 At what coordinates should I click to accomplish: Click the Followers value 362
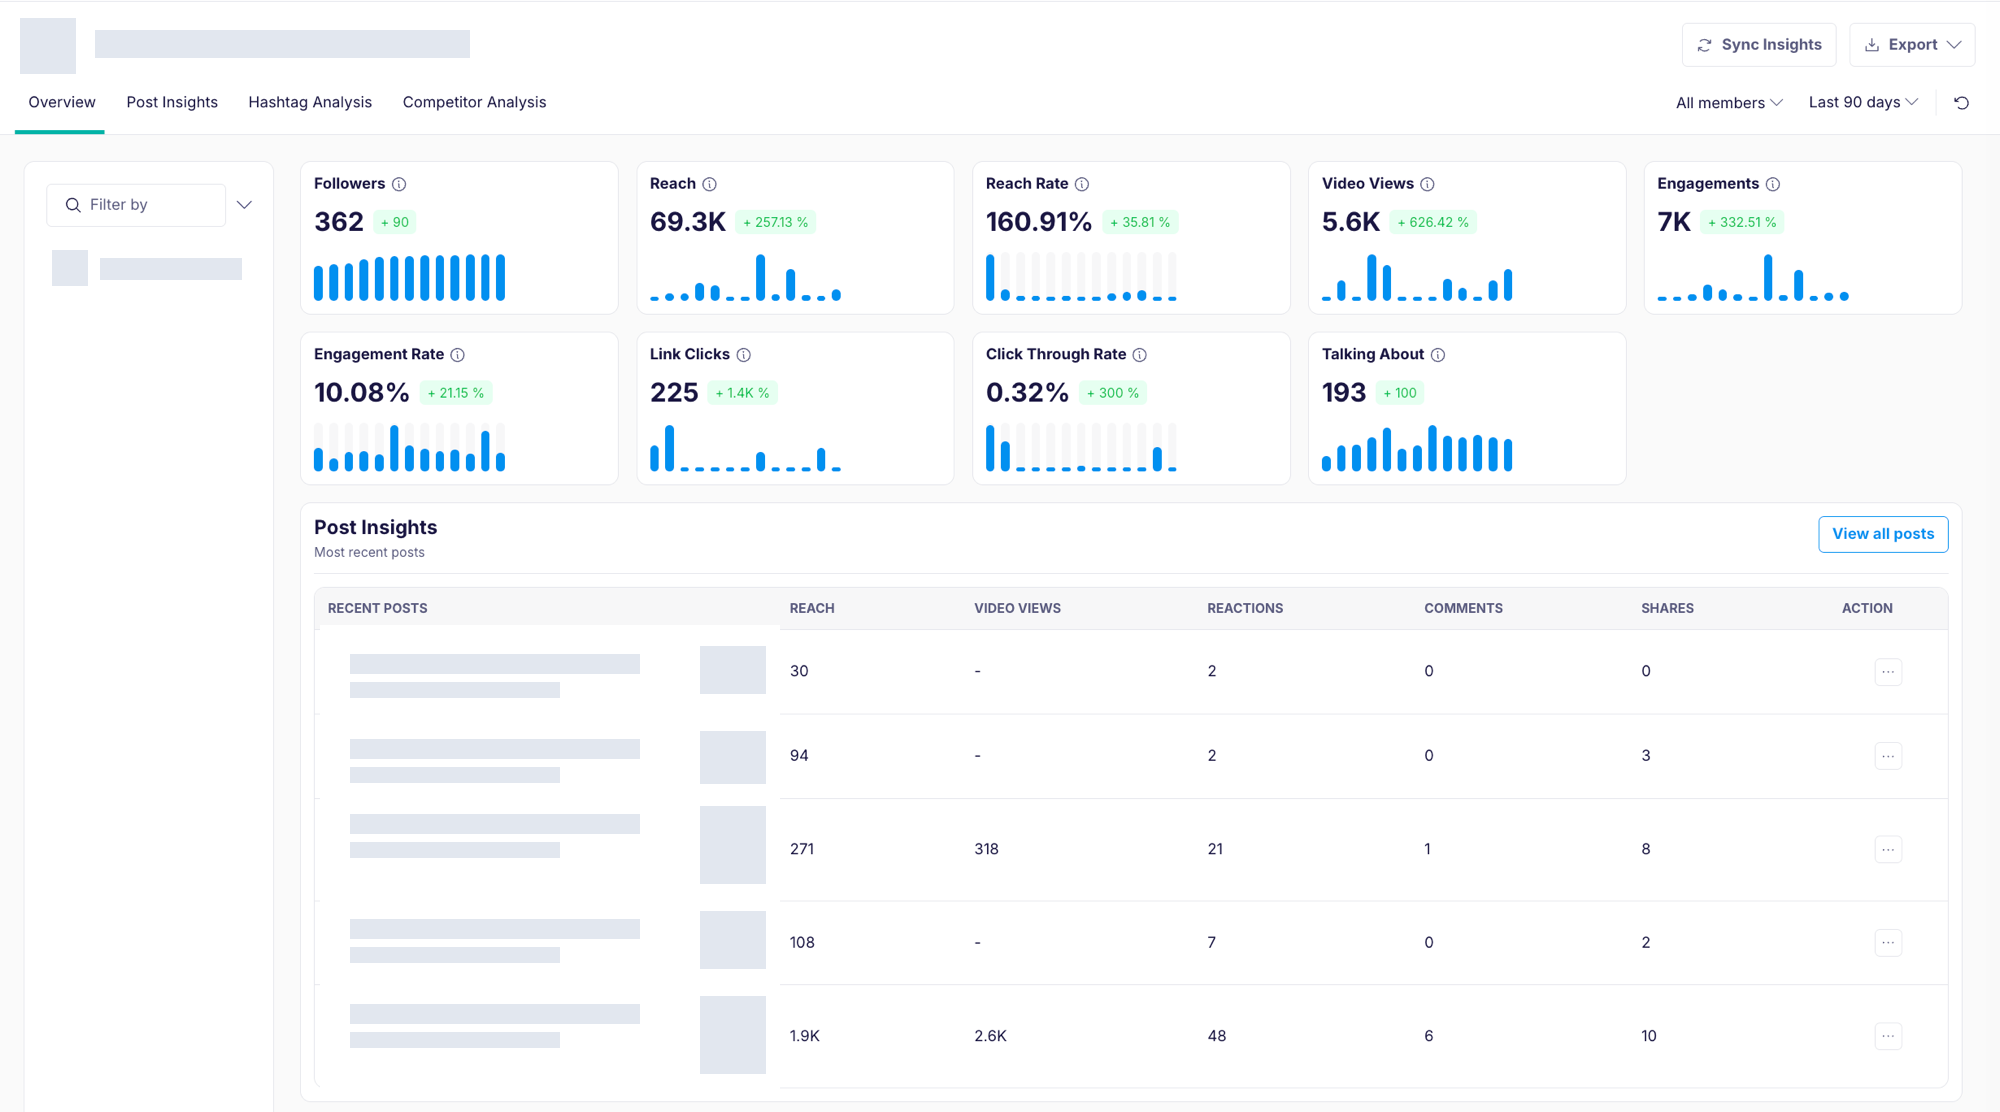pos(339,222)
